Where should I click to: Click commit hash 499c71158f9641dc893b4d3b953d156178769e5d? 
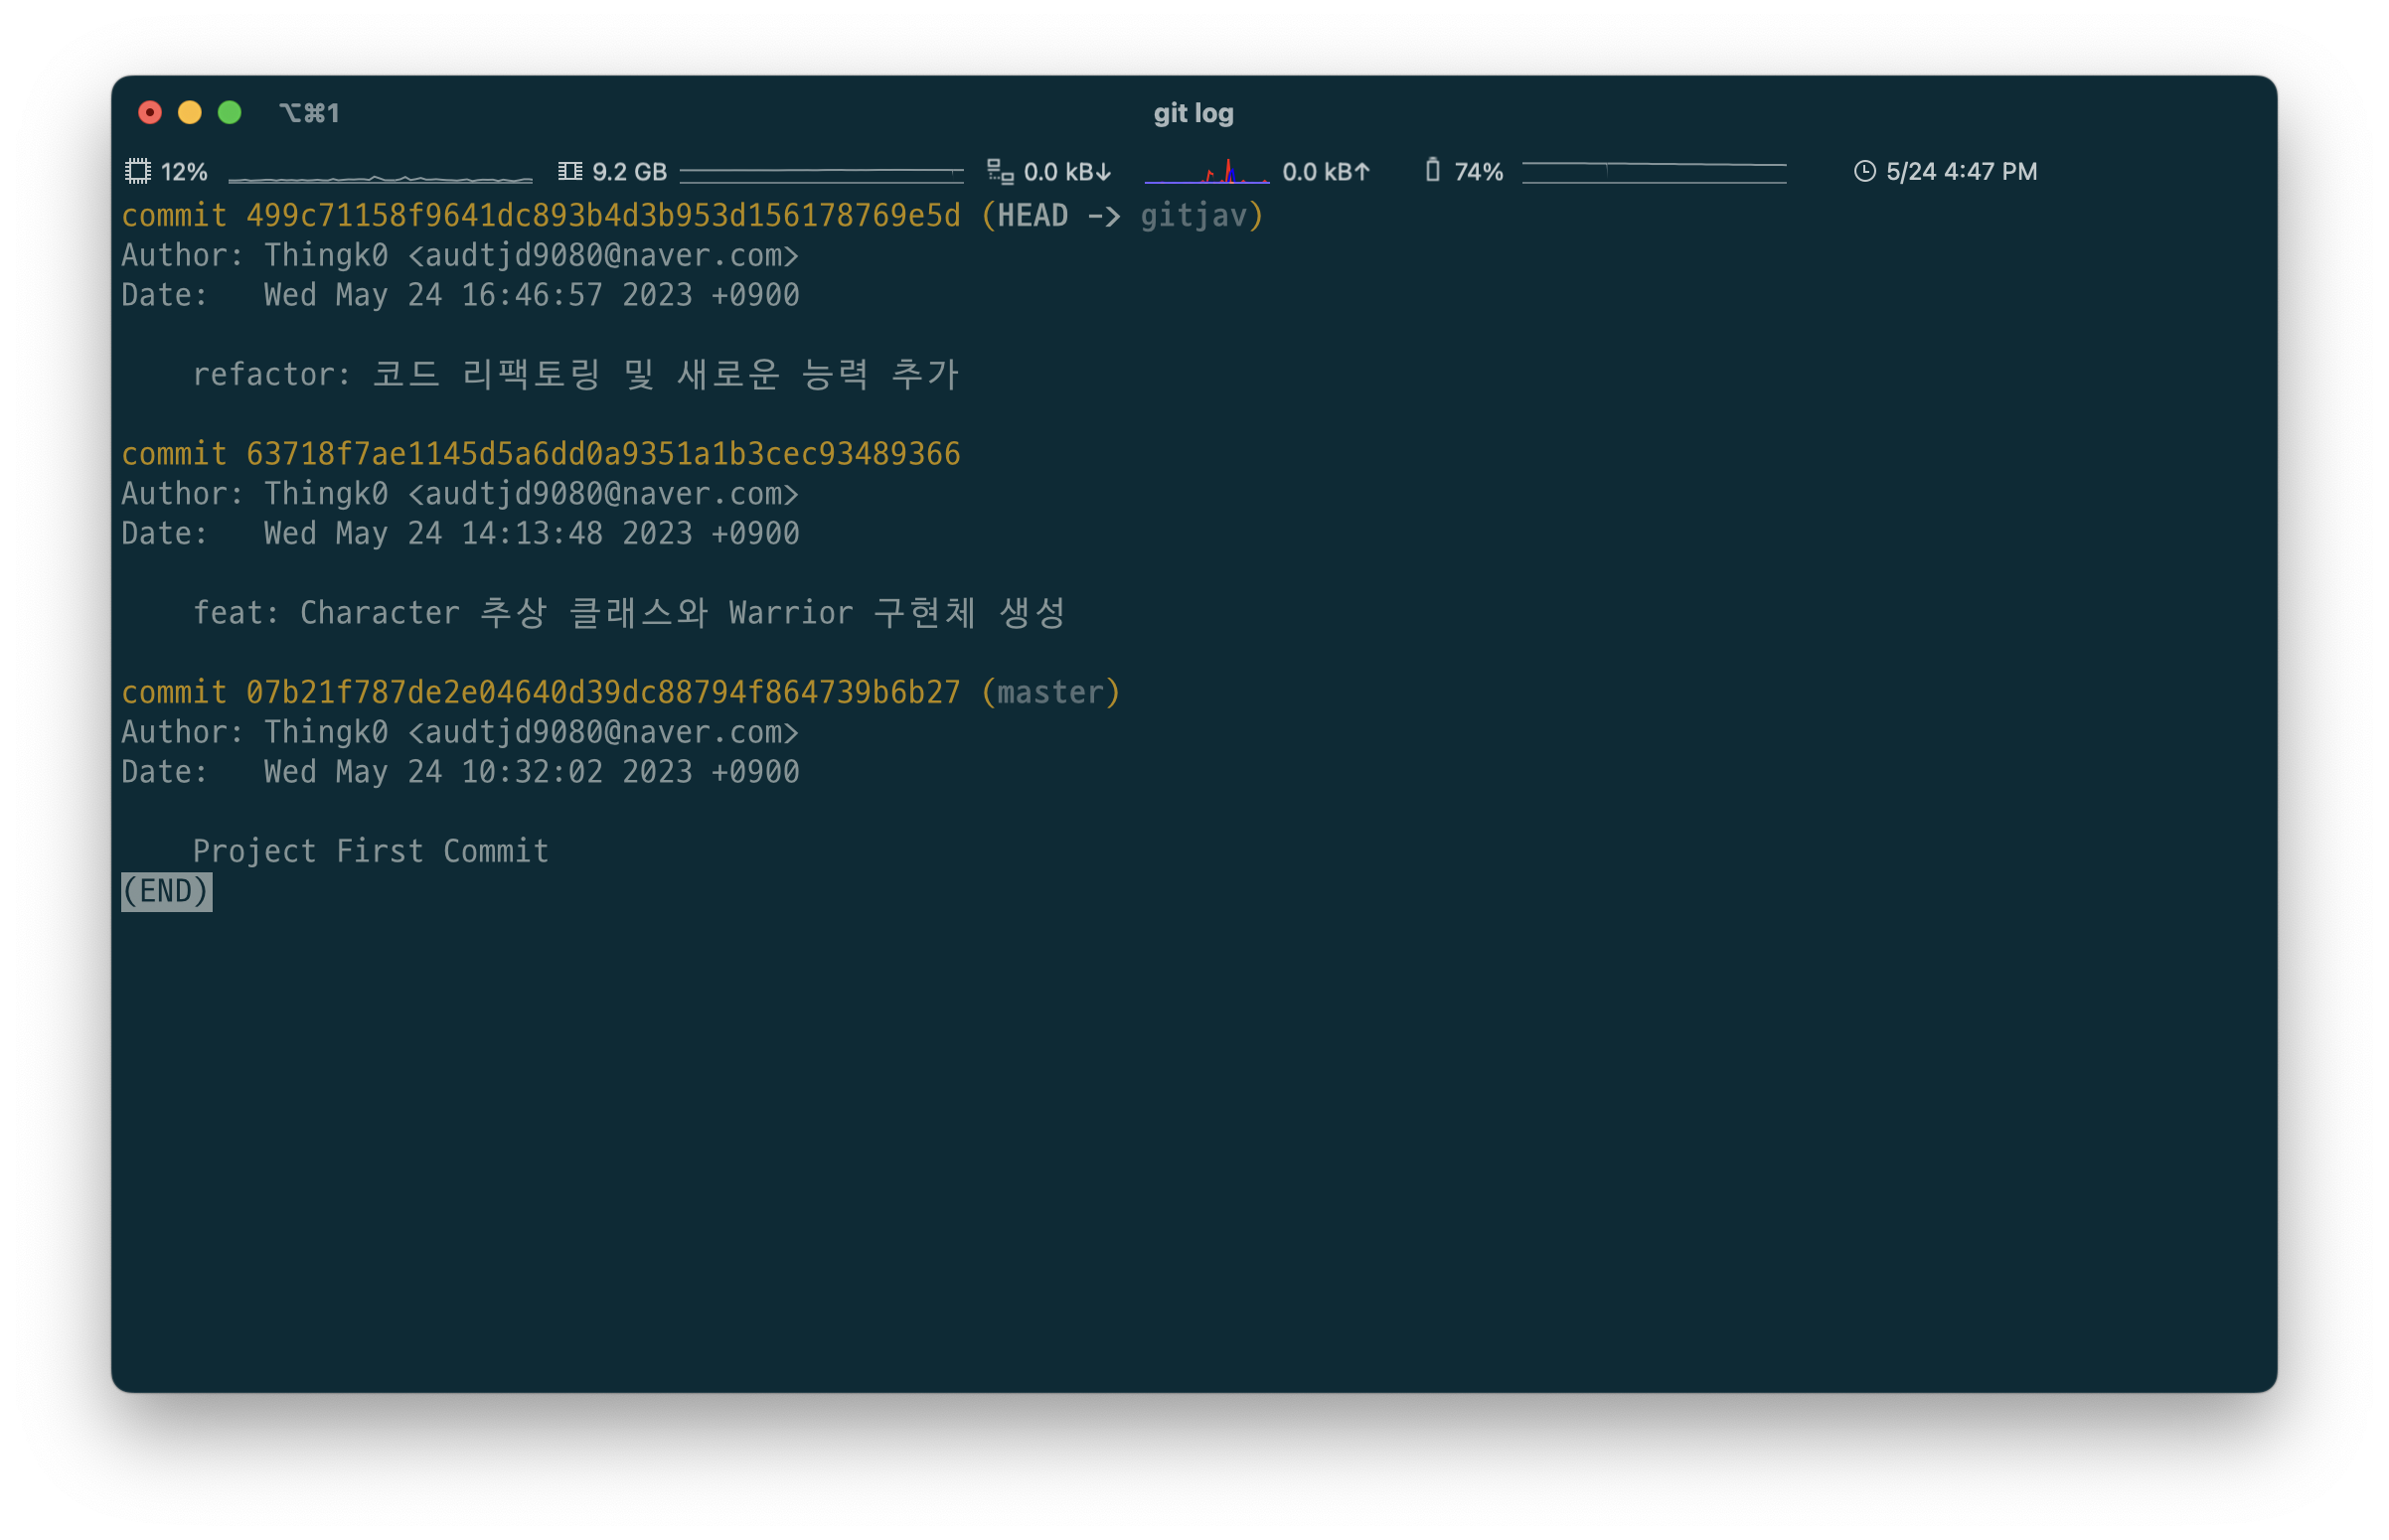coord(602,216)
